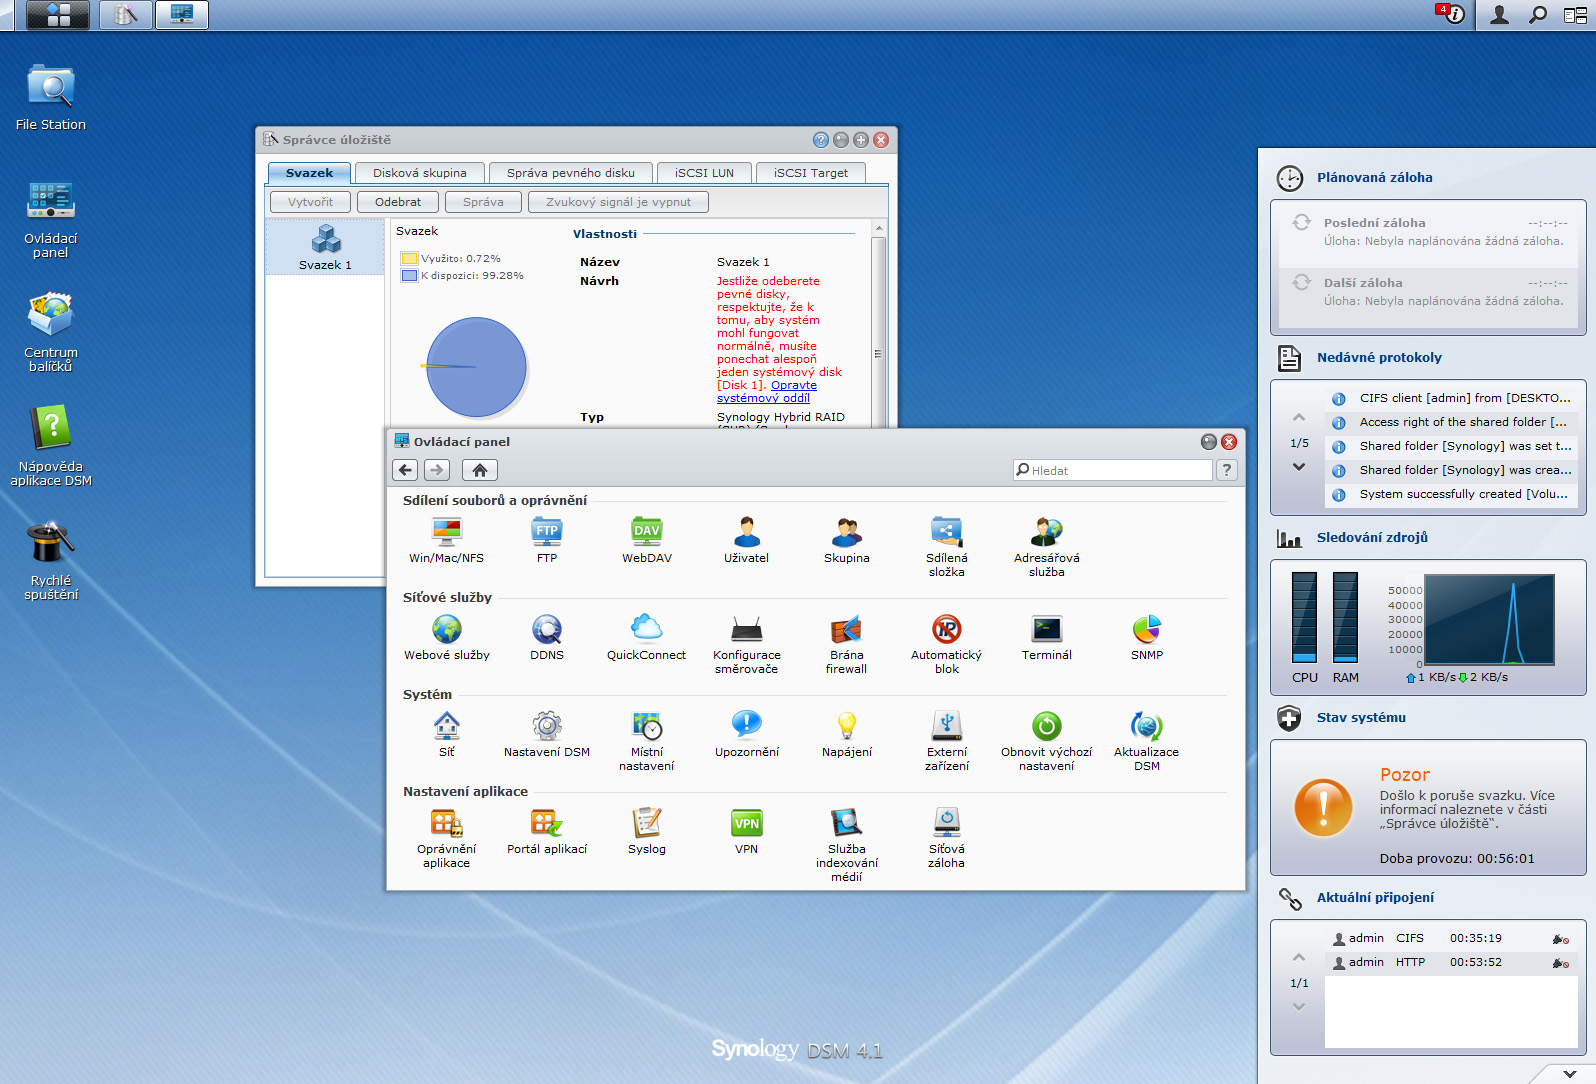Open Aktualizace DSM update icon

(x=1146, y=727)
